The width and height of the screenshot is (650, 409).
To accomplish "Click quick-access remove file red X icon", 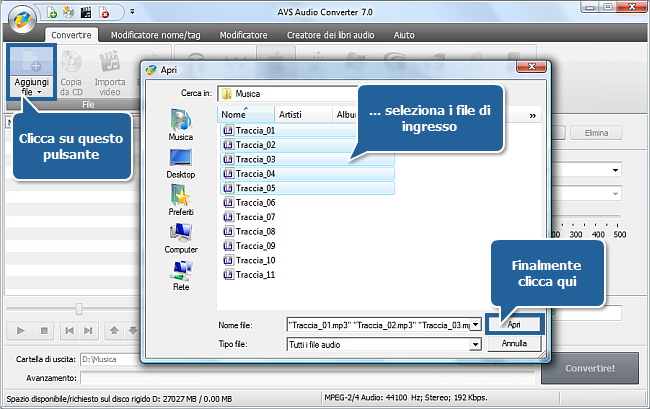I will pos(104,12).
